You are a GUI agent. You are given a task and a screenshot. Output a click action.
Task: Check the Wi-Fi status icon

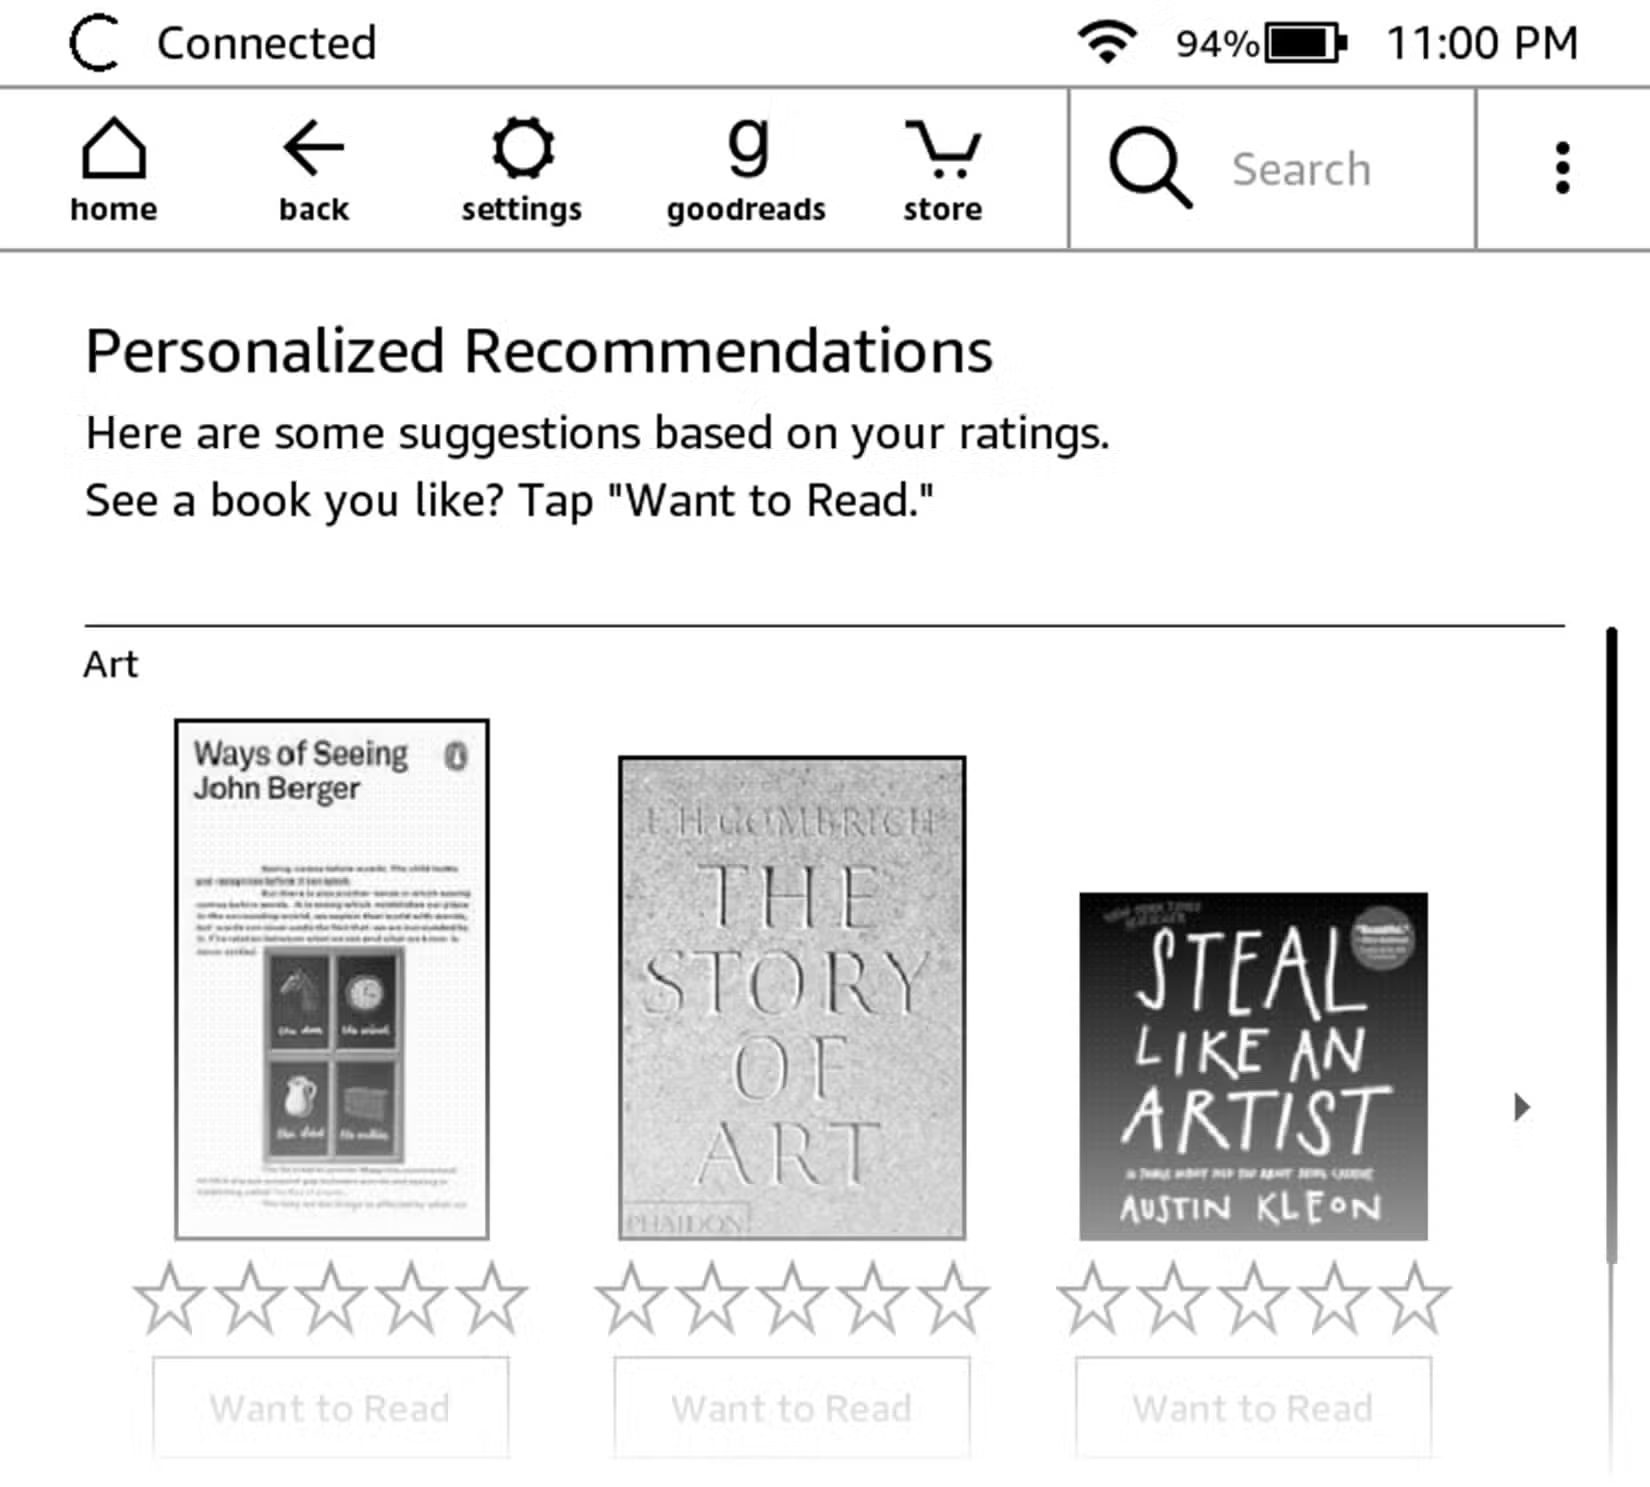point(1110,40)
